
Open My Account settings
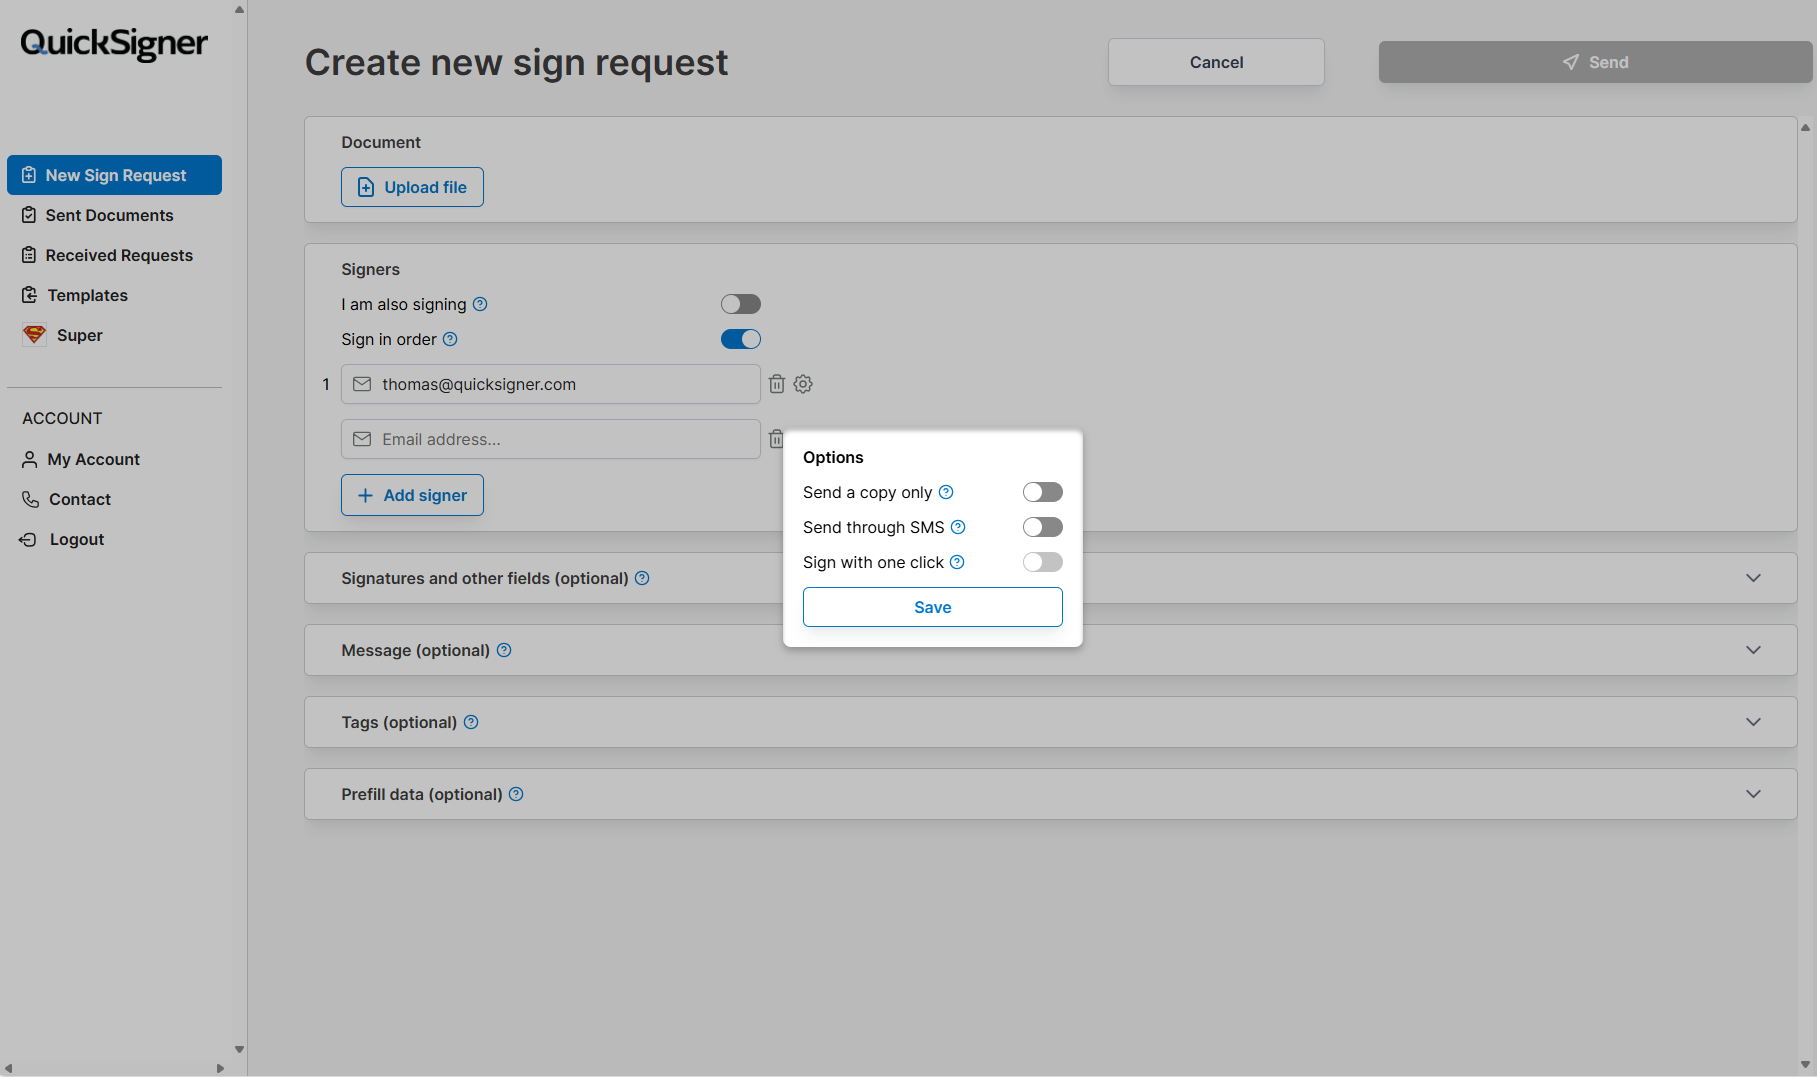93,459
